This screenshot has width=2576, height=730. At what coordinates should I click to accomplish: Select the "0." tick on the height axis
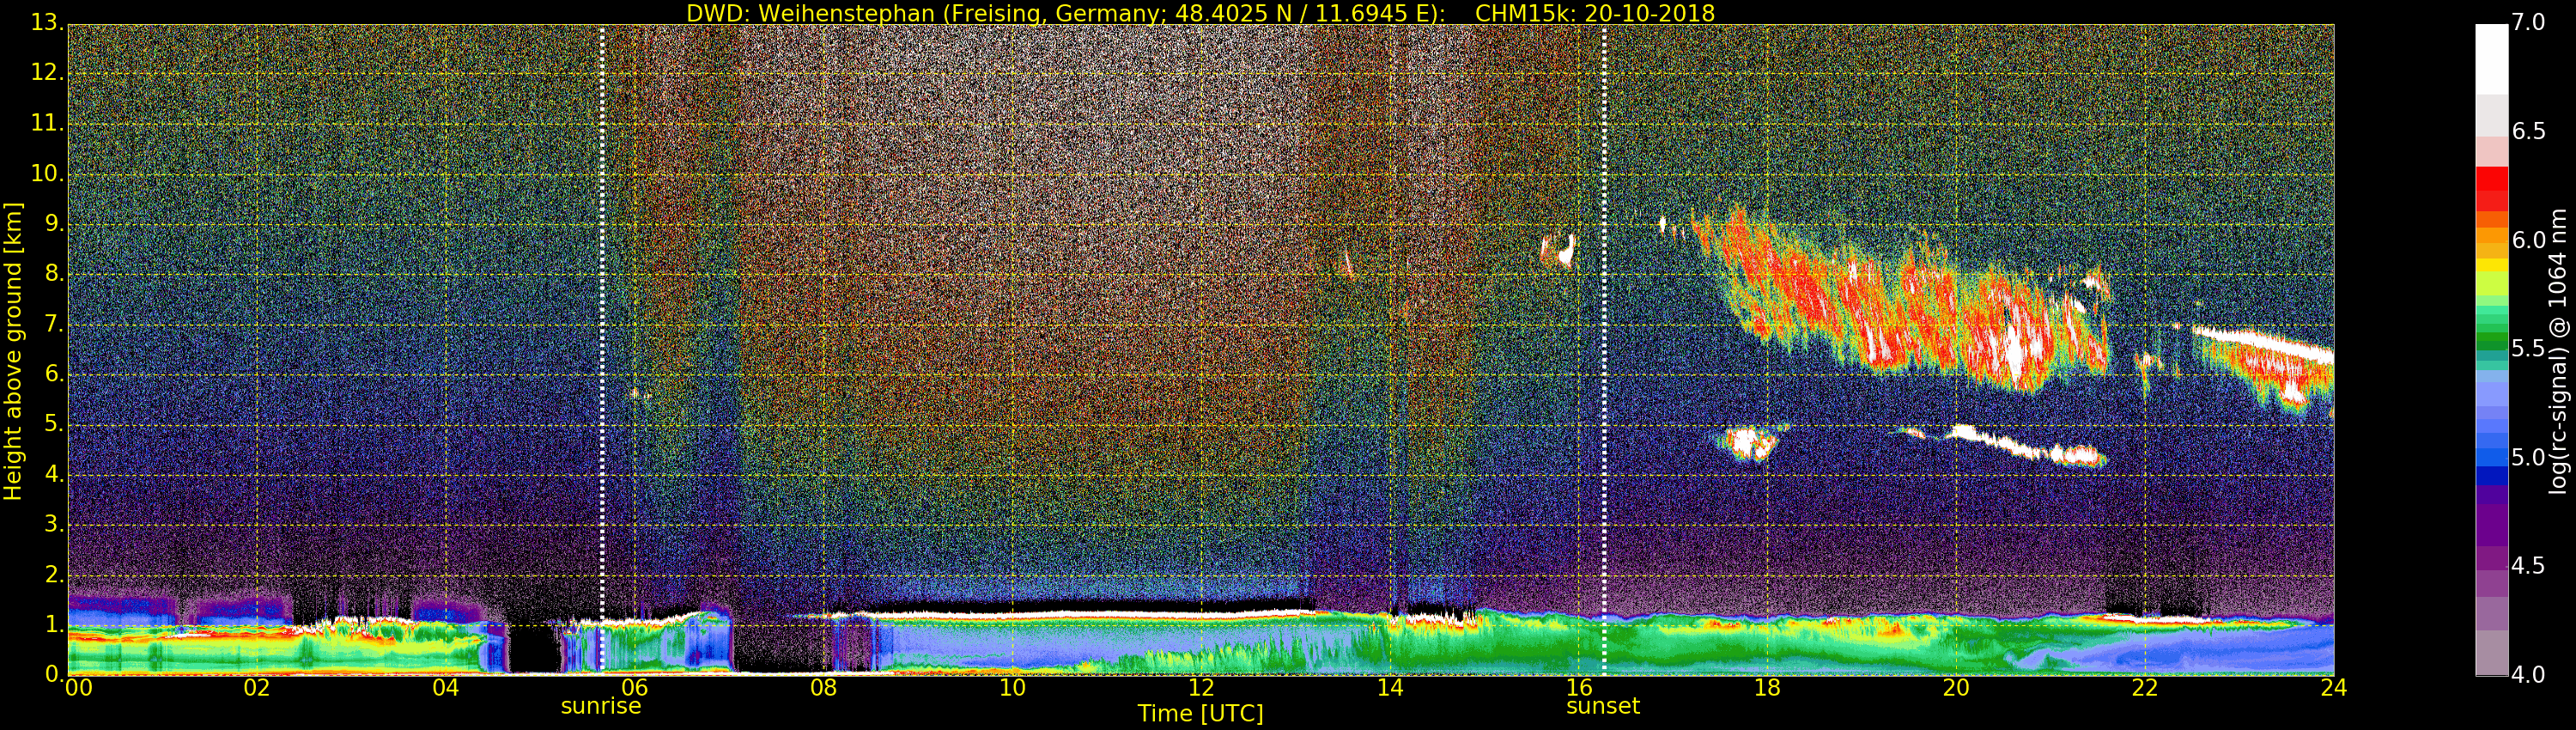click(x=54, y=675)
